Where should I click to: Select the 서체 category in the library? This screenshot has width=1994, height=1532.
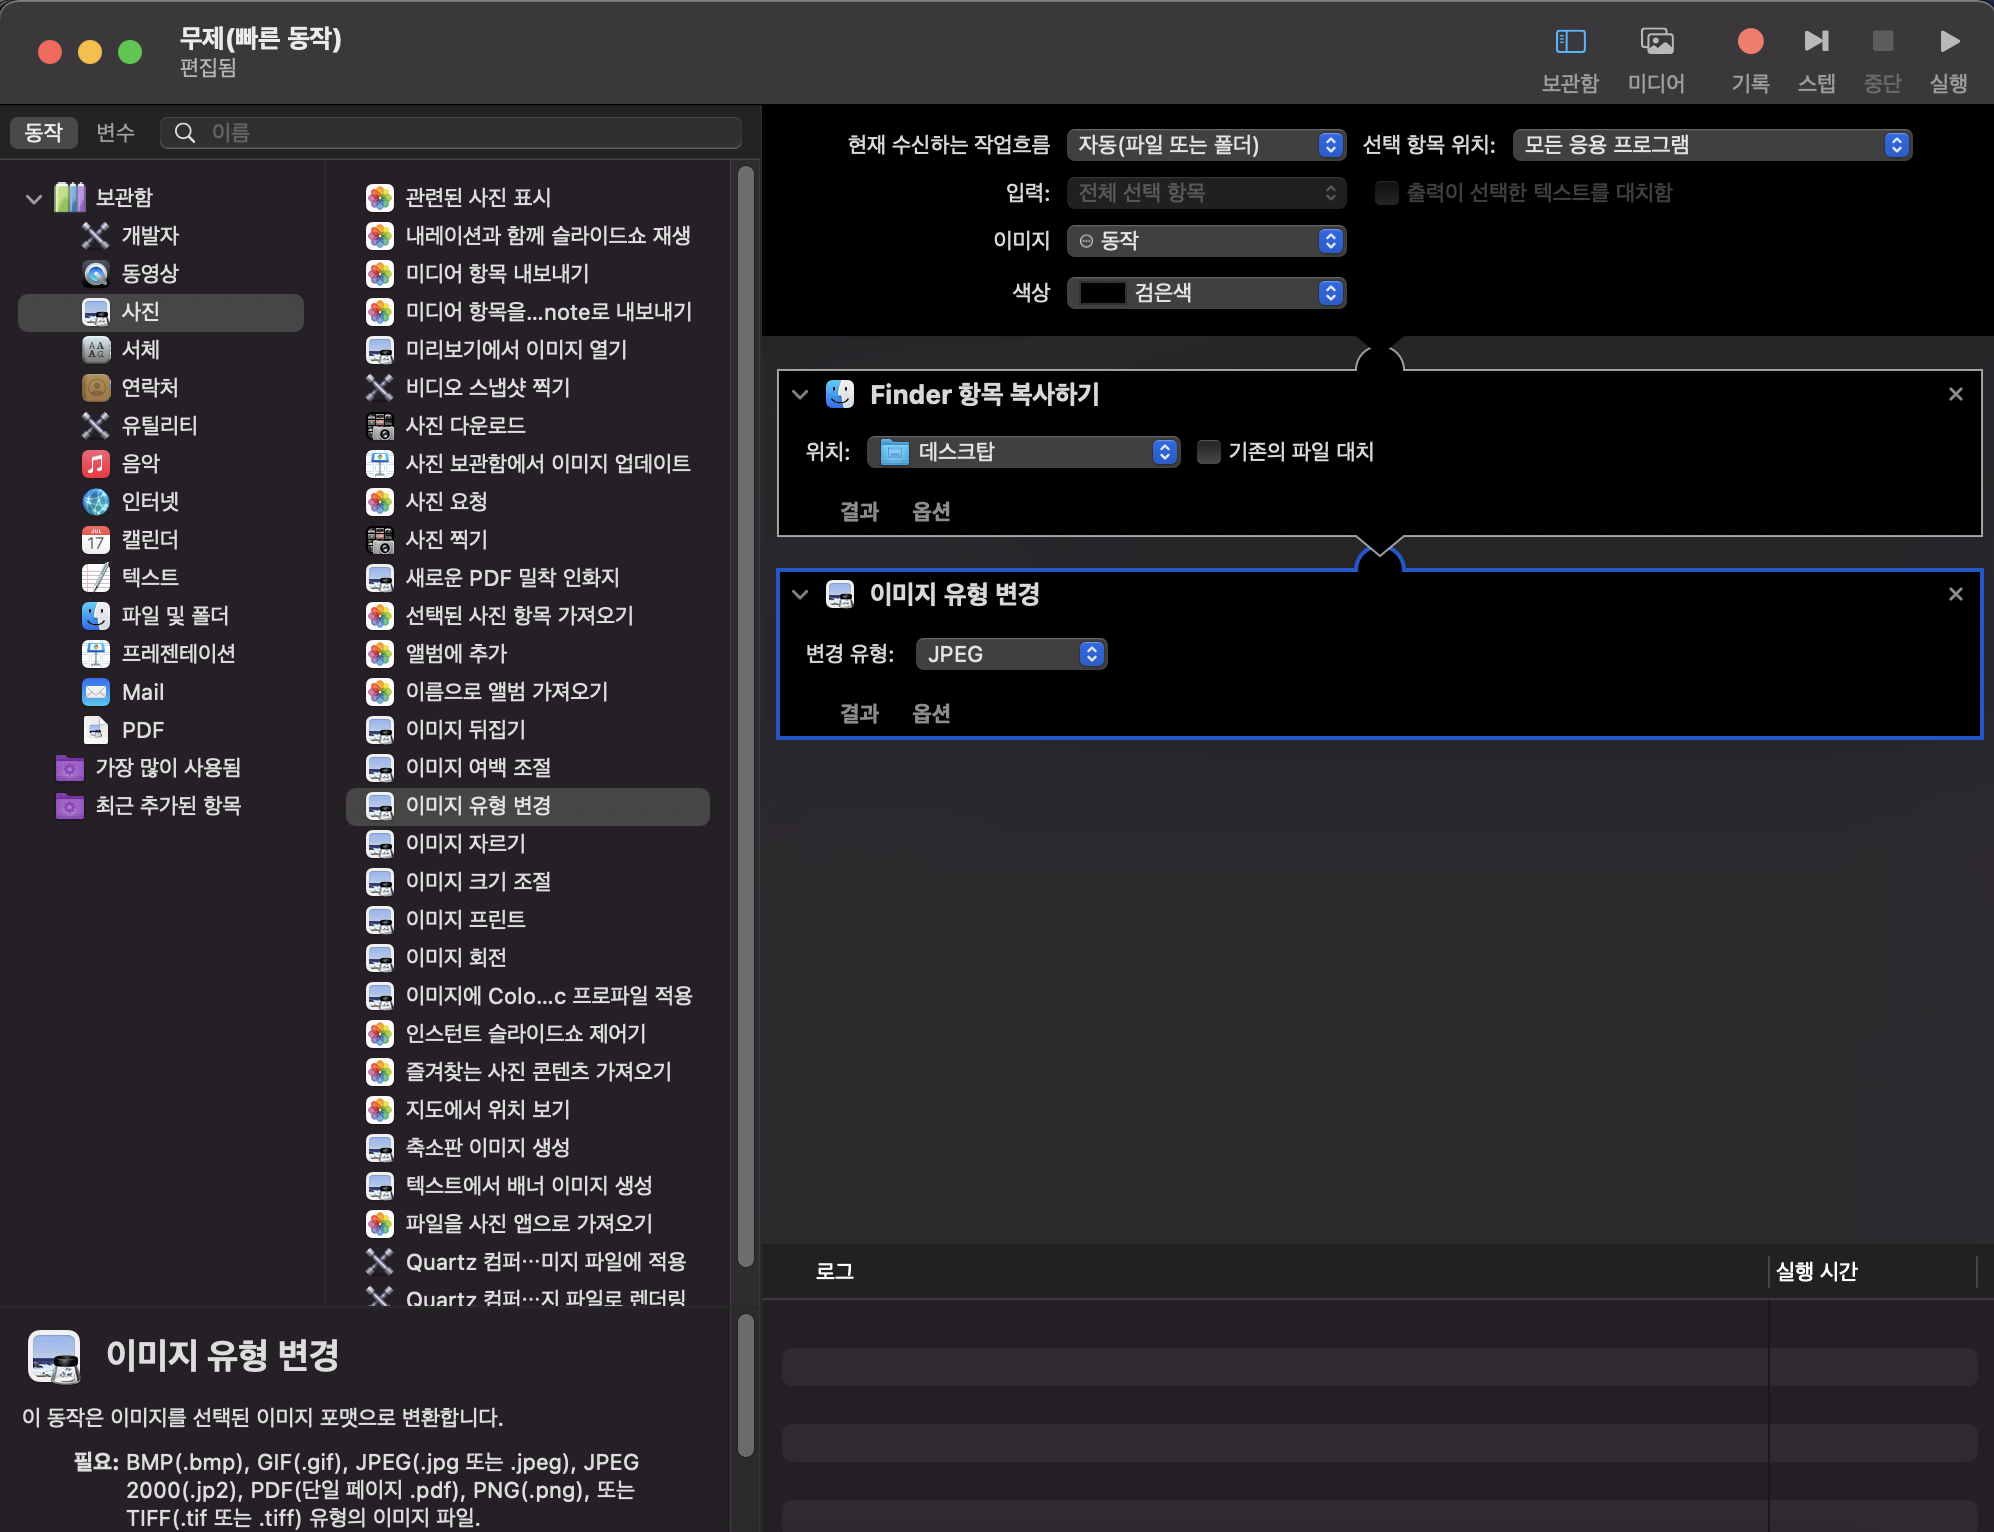(x=161, y=350)
